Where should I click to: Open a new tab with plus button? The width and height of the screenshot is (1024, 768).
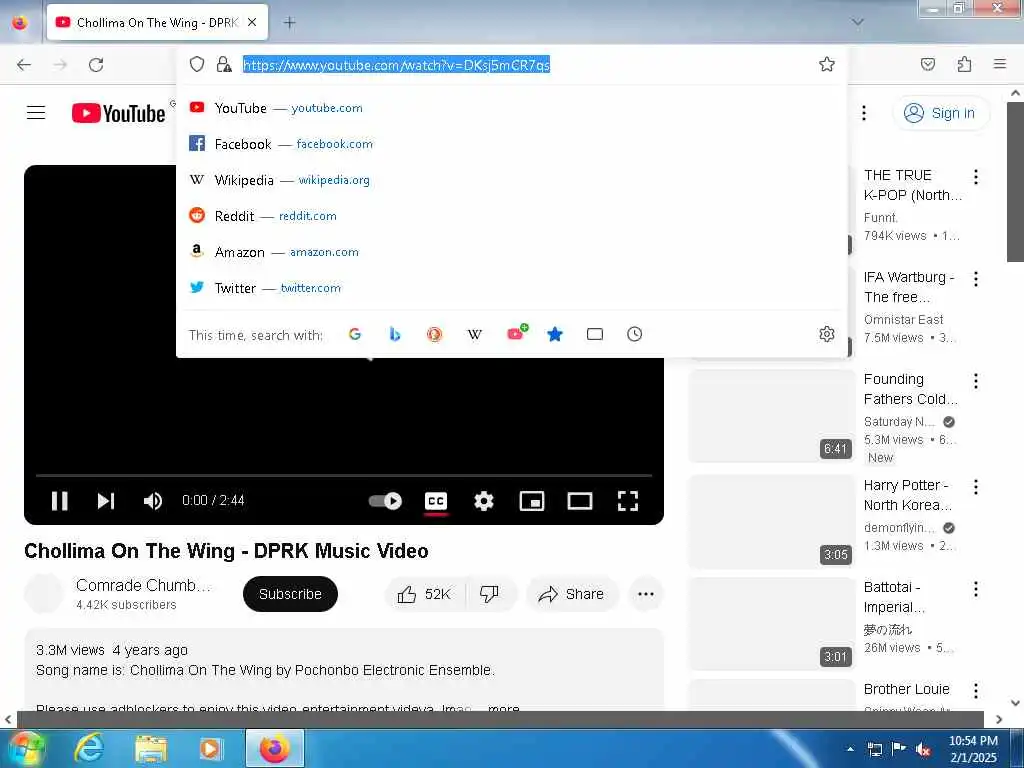click(289, 23)
